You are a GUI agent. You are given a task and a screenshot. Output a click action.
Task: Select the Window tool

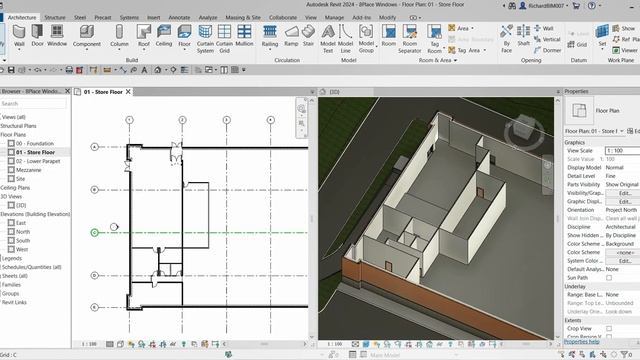click(x=57, y=35)
